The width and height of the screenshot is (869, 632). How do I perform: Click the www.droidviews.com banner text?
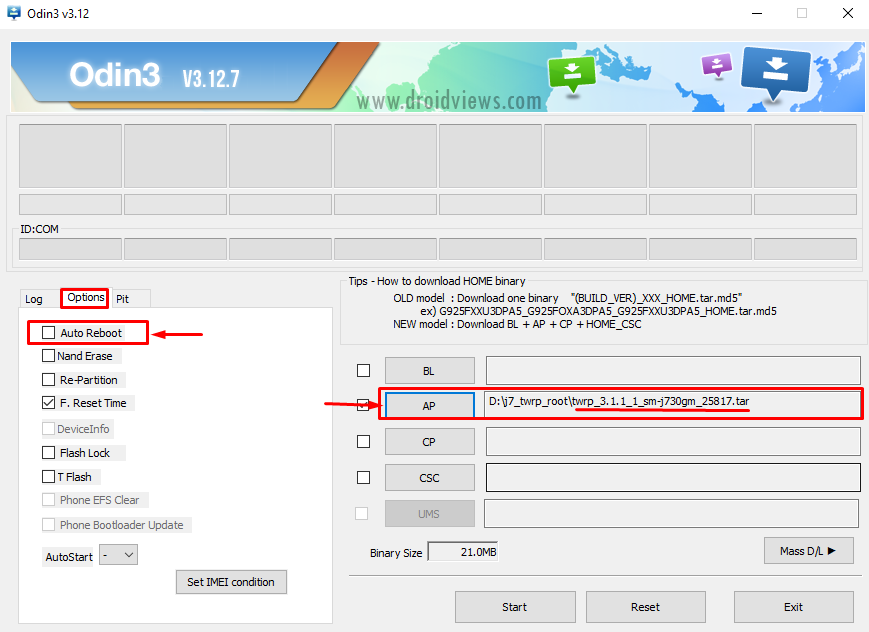(x=449, y=101)
